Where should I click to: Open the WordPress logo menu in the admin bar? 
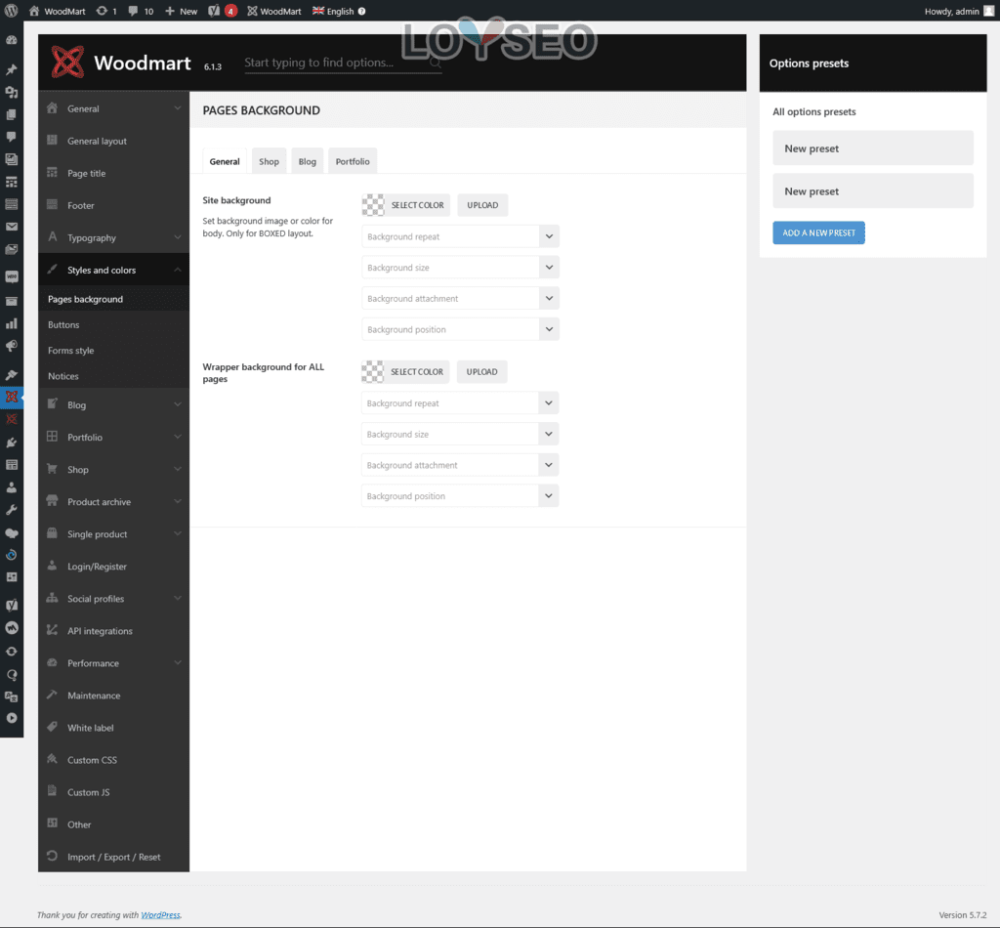(x=11, y=11)
